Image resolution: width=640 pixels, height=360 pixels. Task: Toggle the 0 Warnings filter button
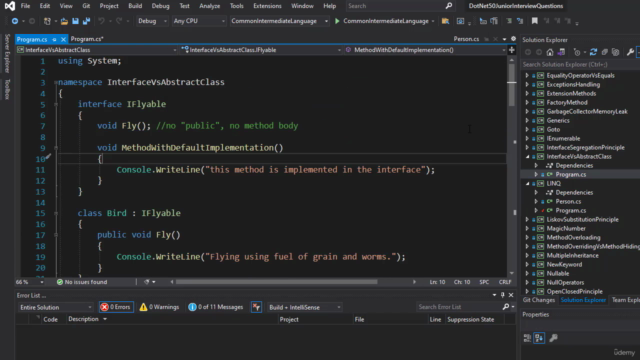pos(159,307)
